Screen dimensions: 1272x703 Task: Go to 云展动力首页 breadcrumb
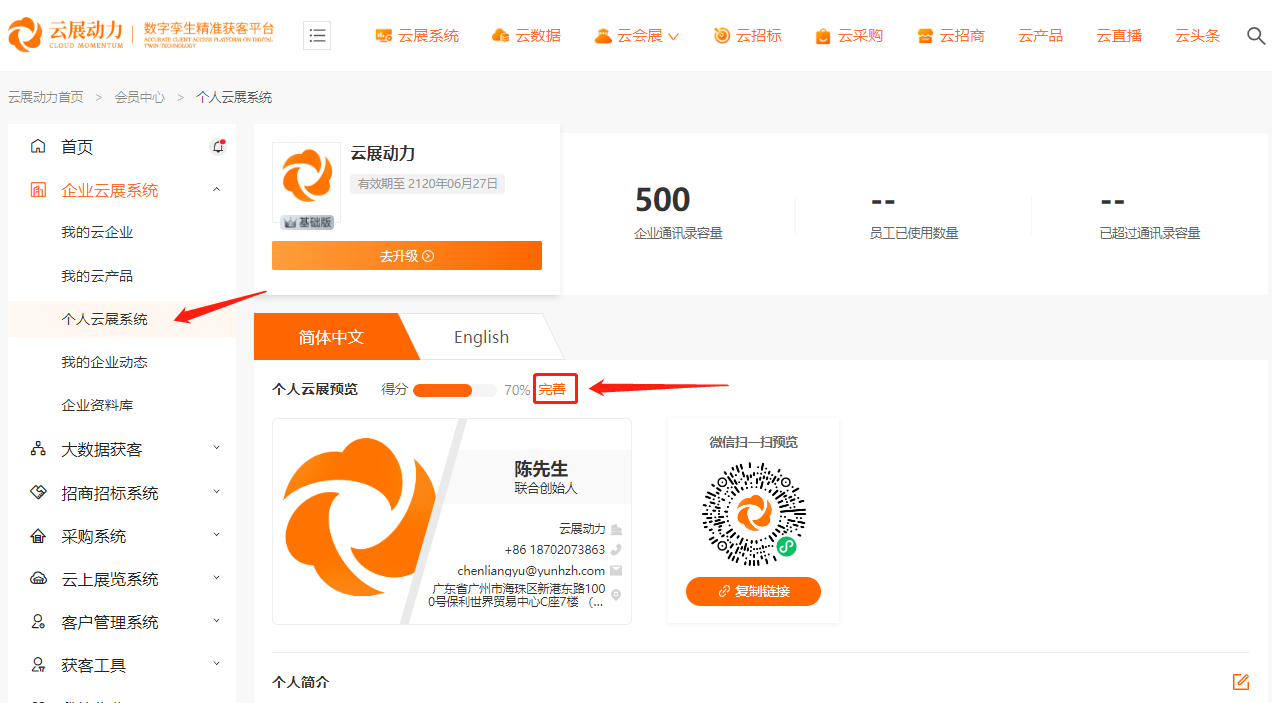pyautogui.click(x=46, y=97)
